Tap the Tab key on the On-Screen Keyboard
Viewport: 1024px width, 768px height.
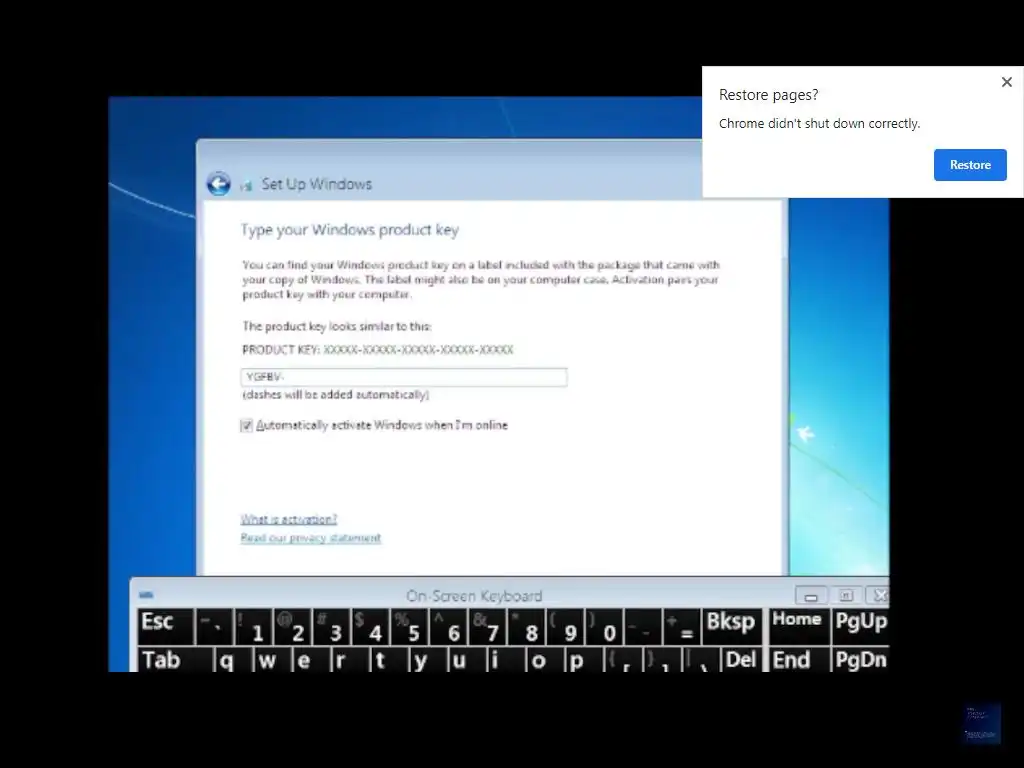(x=175, y=659)
